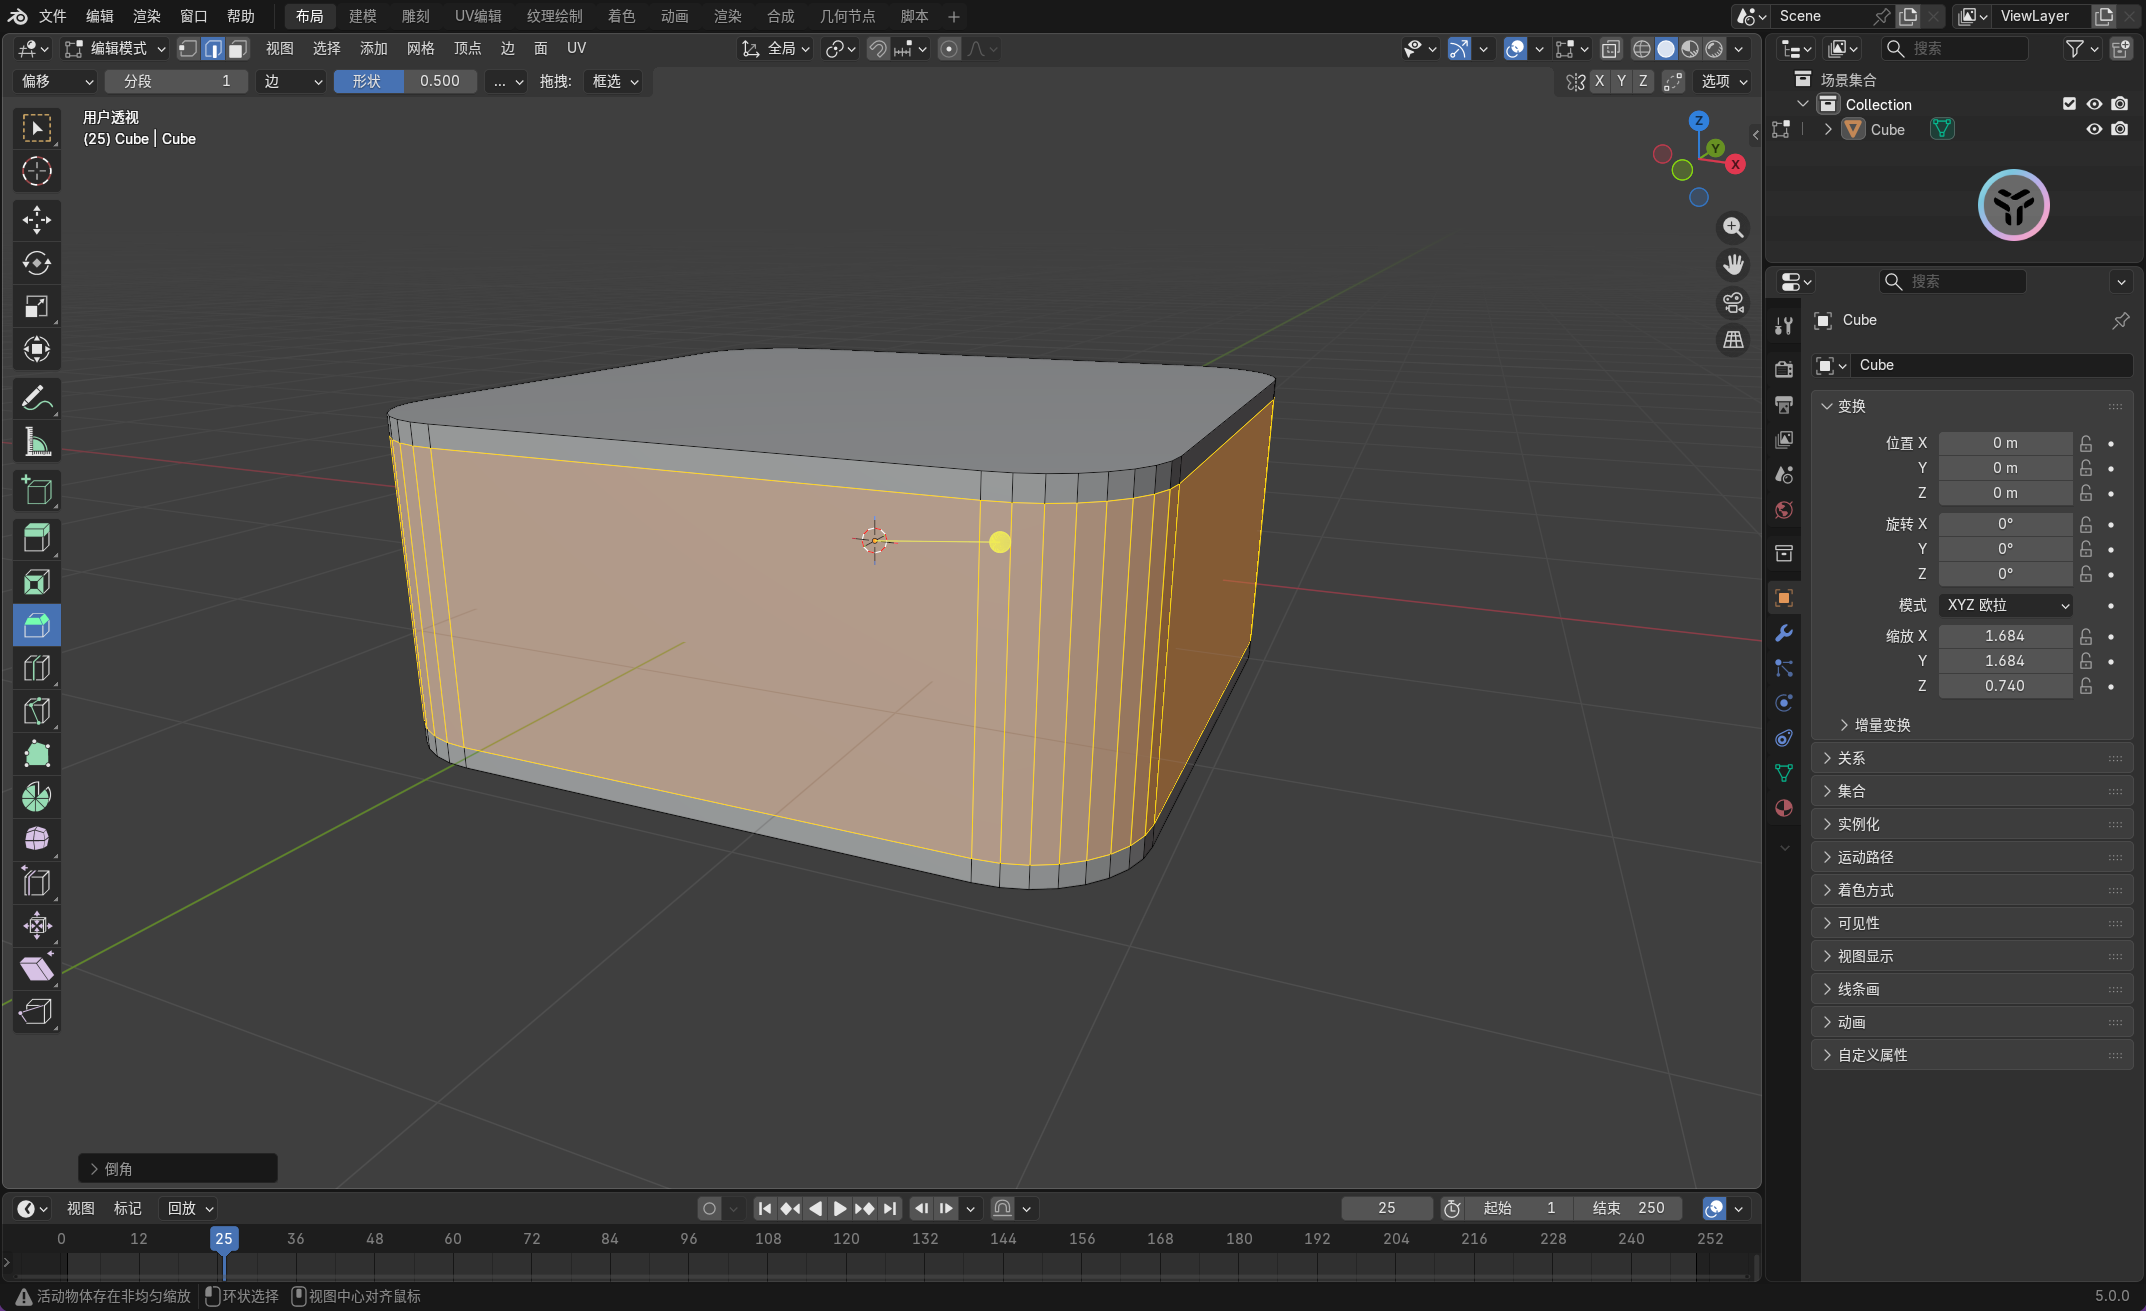Open the 网格 menu
Image resolution: width=2146 pixels, height=1311 pixels.
tap(420, 48)
